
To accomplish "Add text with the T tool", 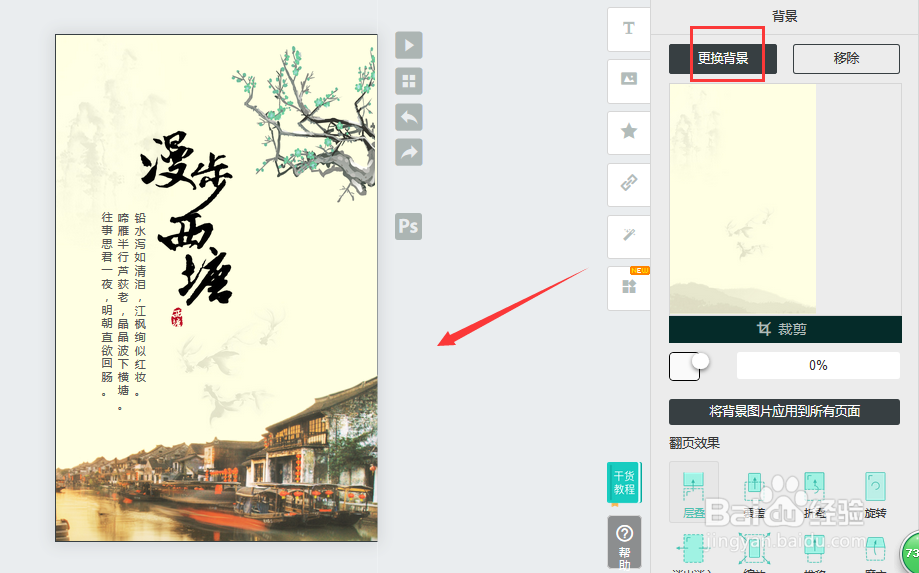I will point(629,29).
